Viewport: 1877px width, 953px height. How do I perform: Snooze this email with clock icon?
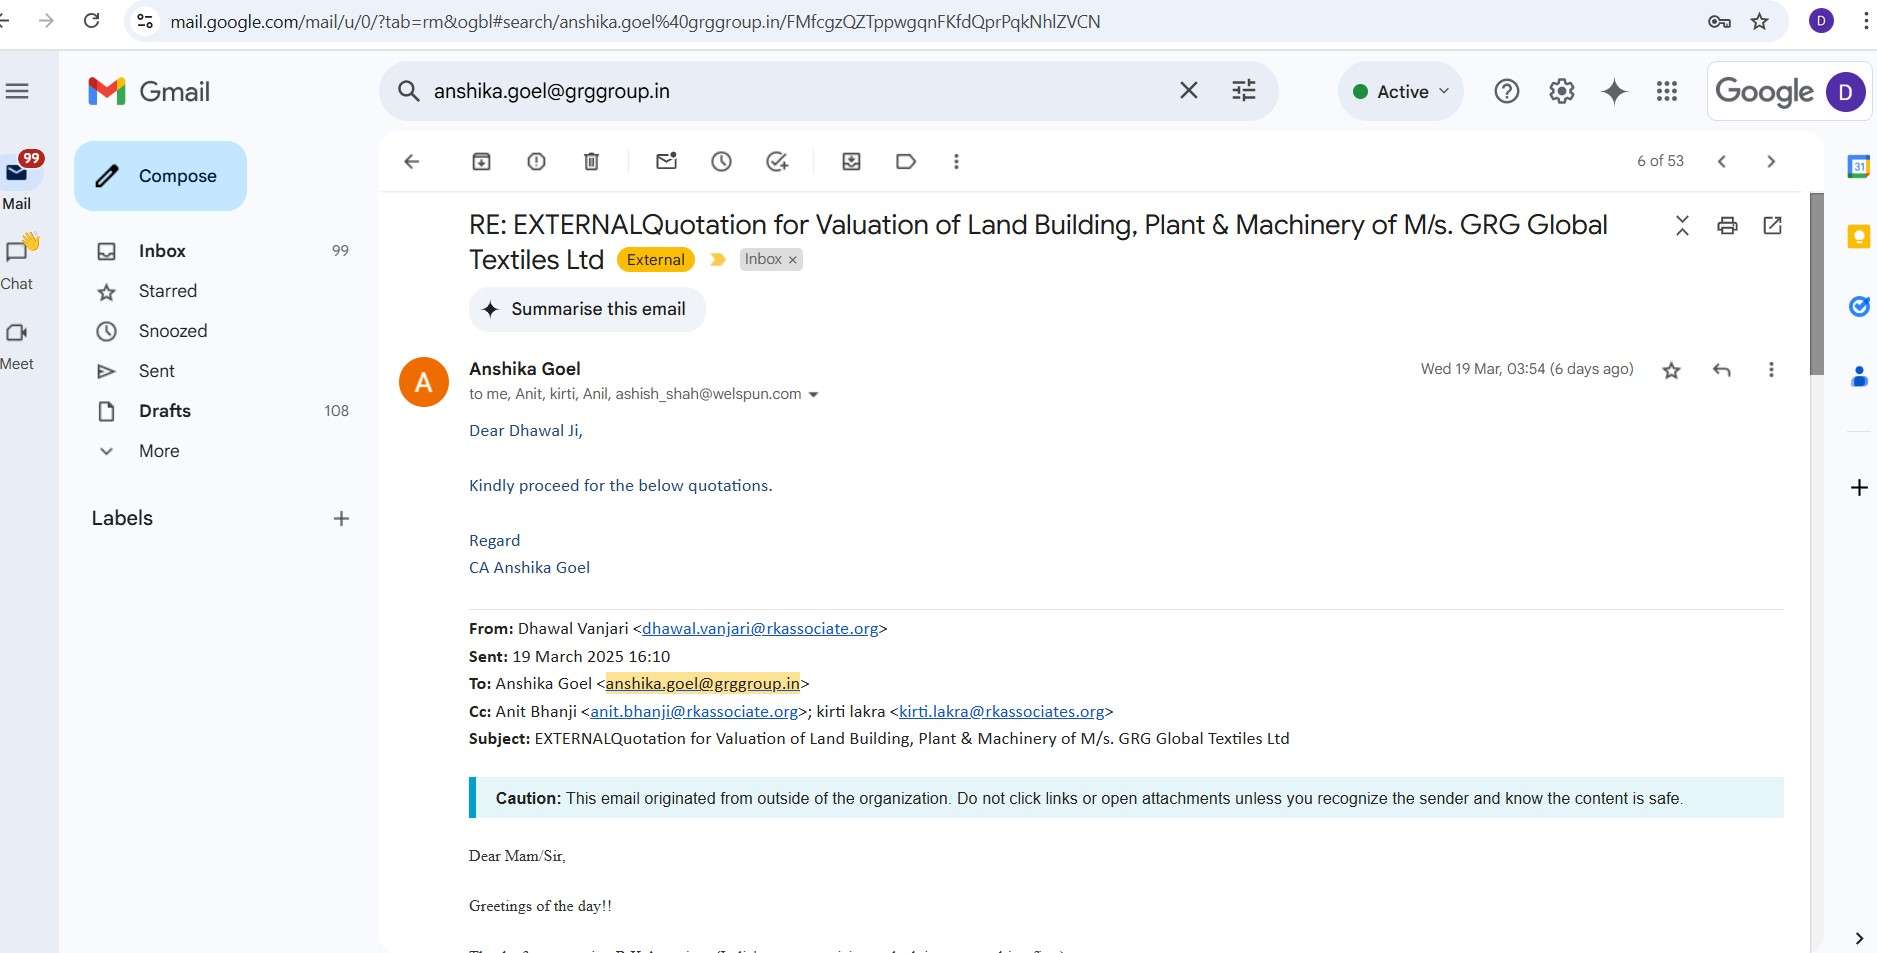point(721,161)
